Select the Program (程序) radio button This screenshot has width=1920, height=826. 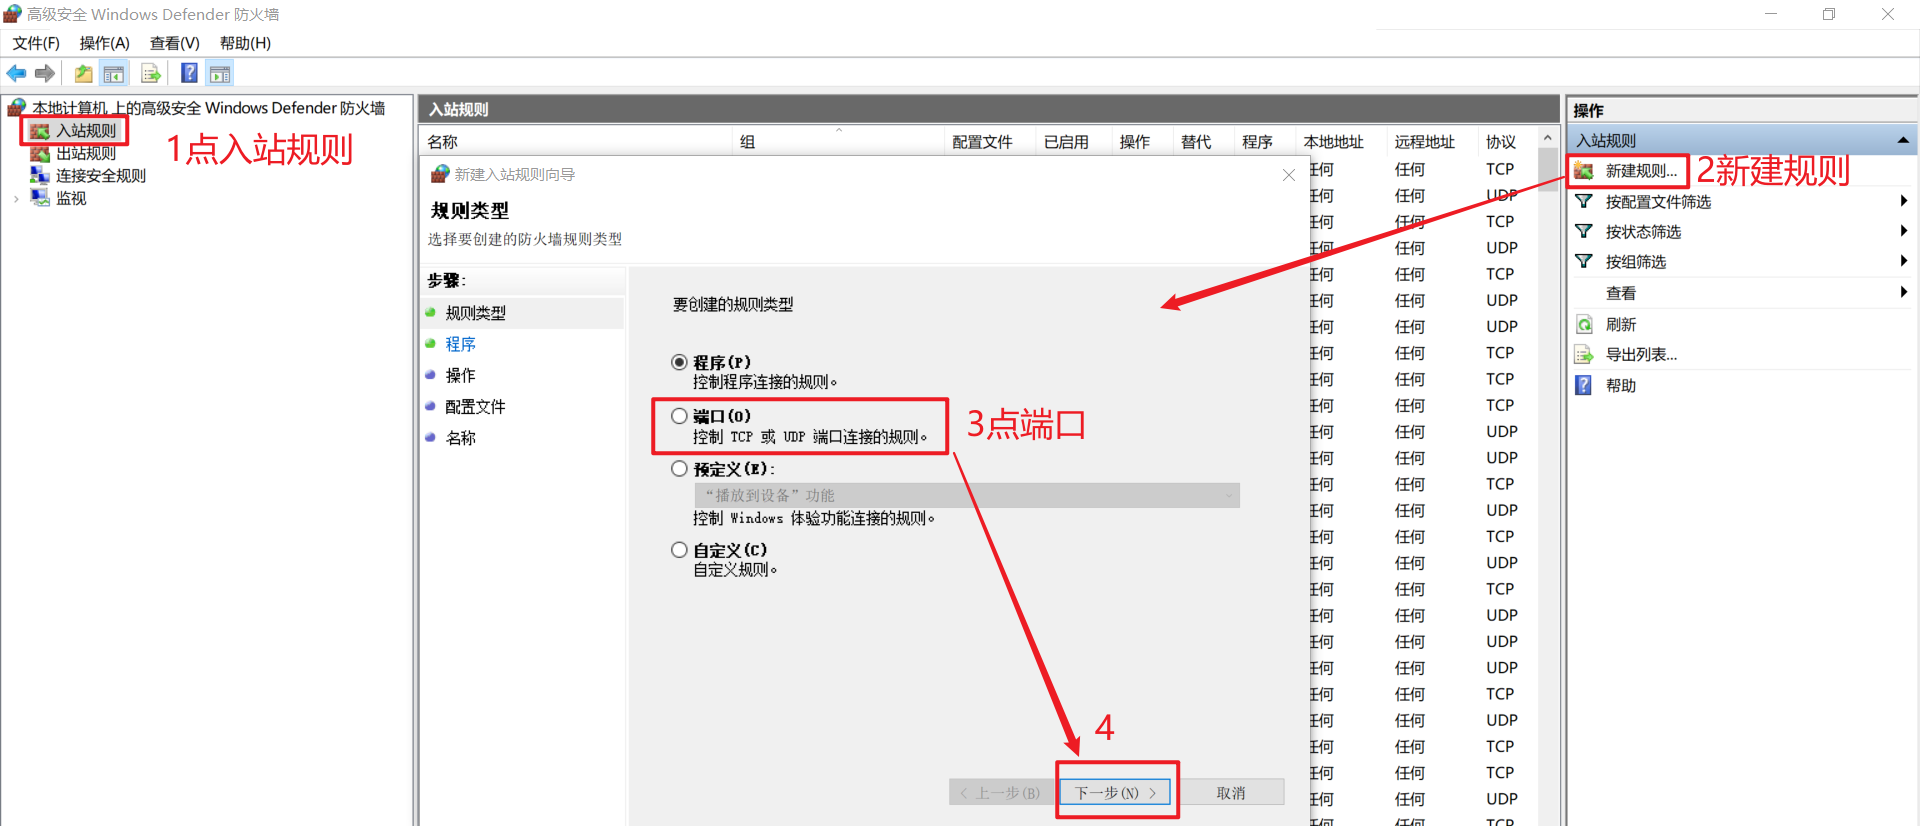[679, 362]
